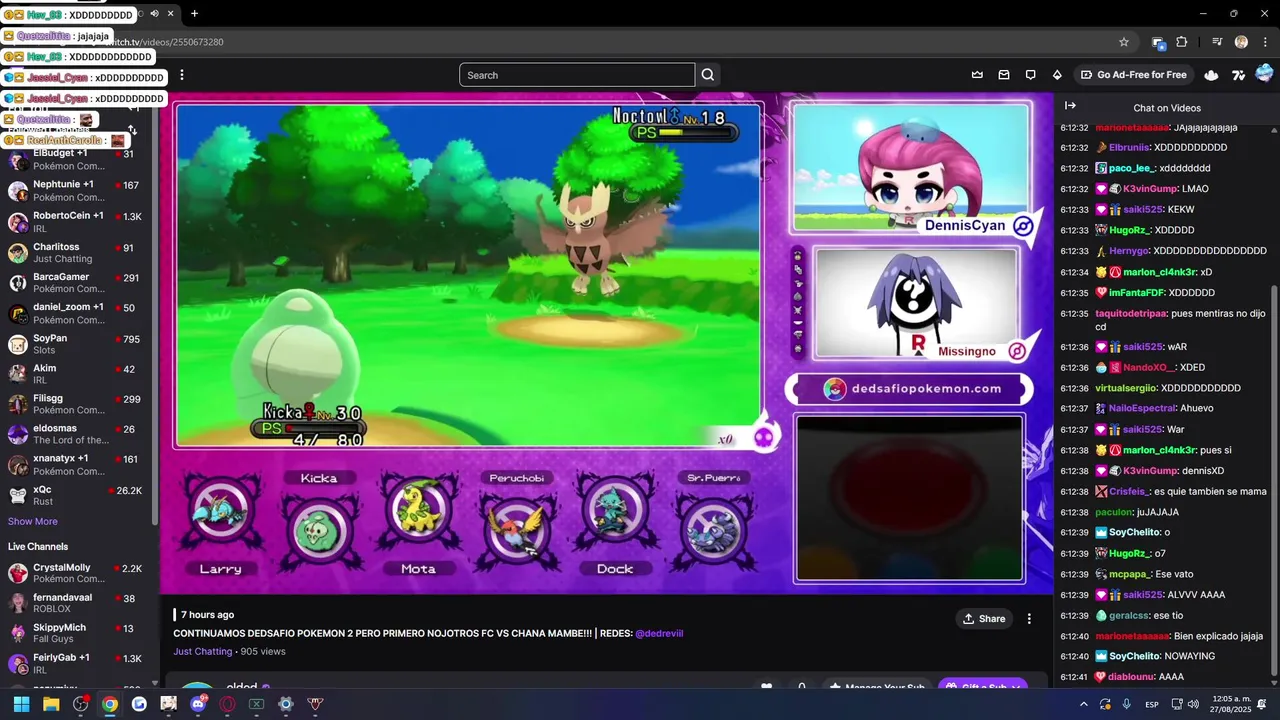Click Chrome icon in taskbar
The image size is (1280, 720).
click(110, 704)
